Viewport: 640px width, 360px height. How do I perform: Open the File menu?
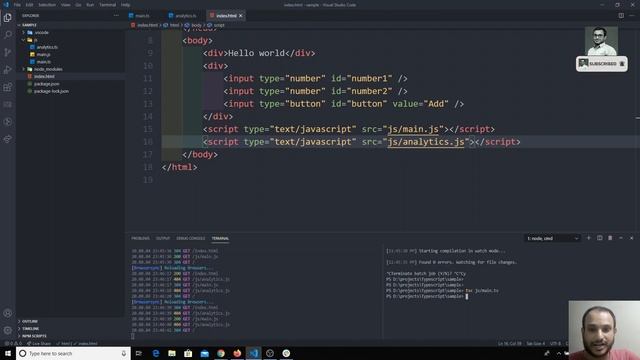point(17,5)
